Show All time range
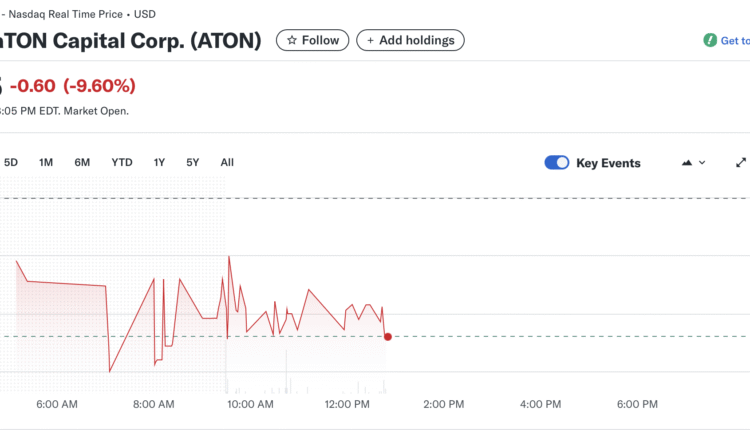This screenshot has height=430, width=750. (227, 162)
